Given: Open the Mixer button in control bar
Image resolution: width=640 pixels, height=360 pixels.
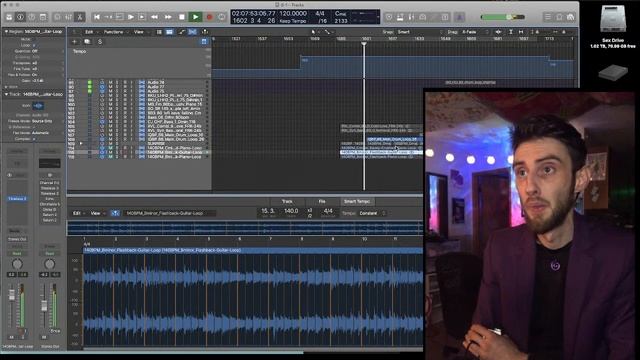Looking at the screenshot, I should (x=68, y=17).
